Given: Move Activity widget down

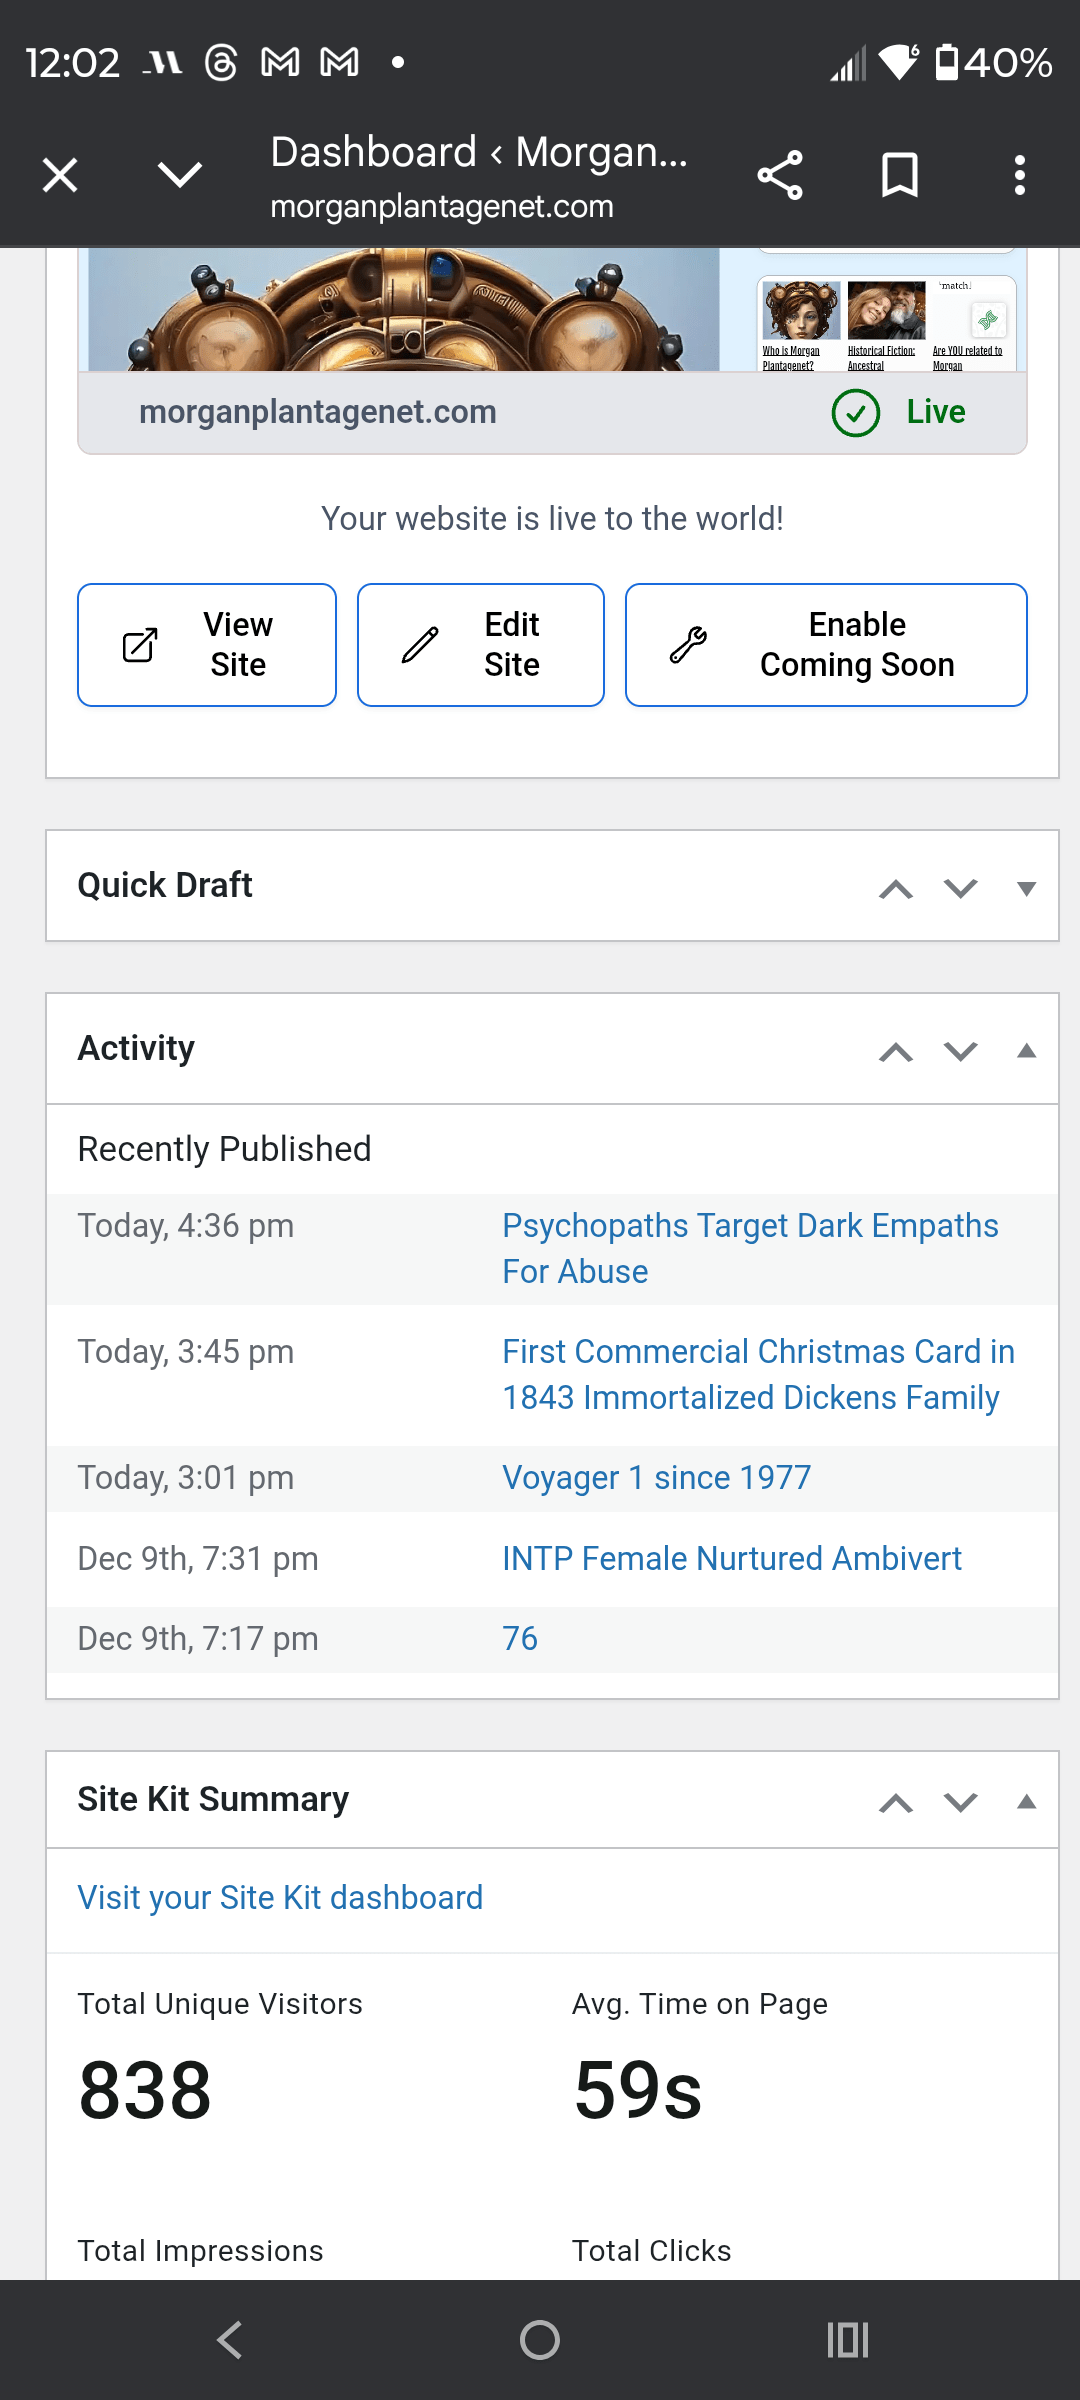Looking at the screenshot, I should pyautogui.click(x=961, y=1051).
